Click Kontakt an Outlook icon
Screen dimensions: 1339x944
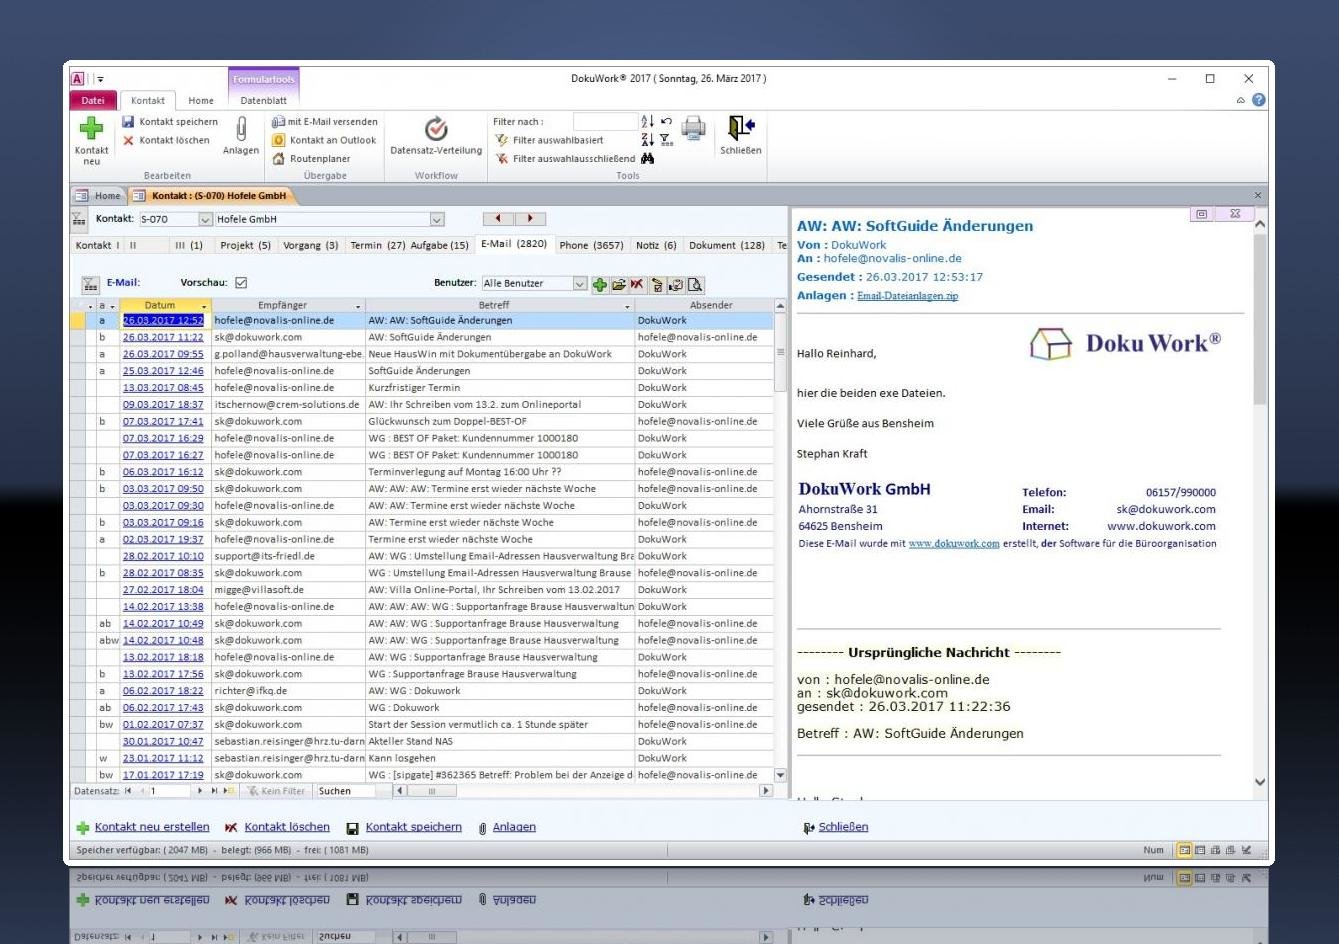pos(279,141)
